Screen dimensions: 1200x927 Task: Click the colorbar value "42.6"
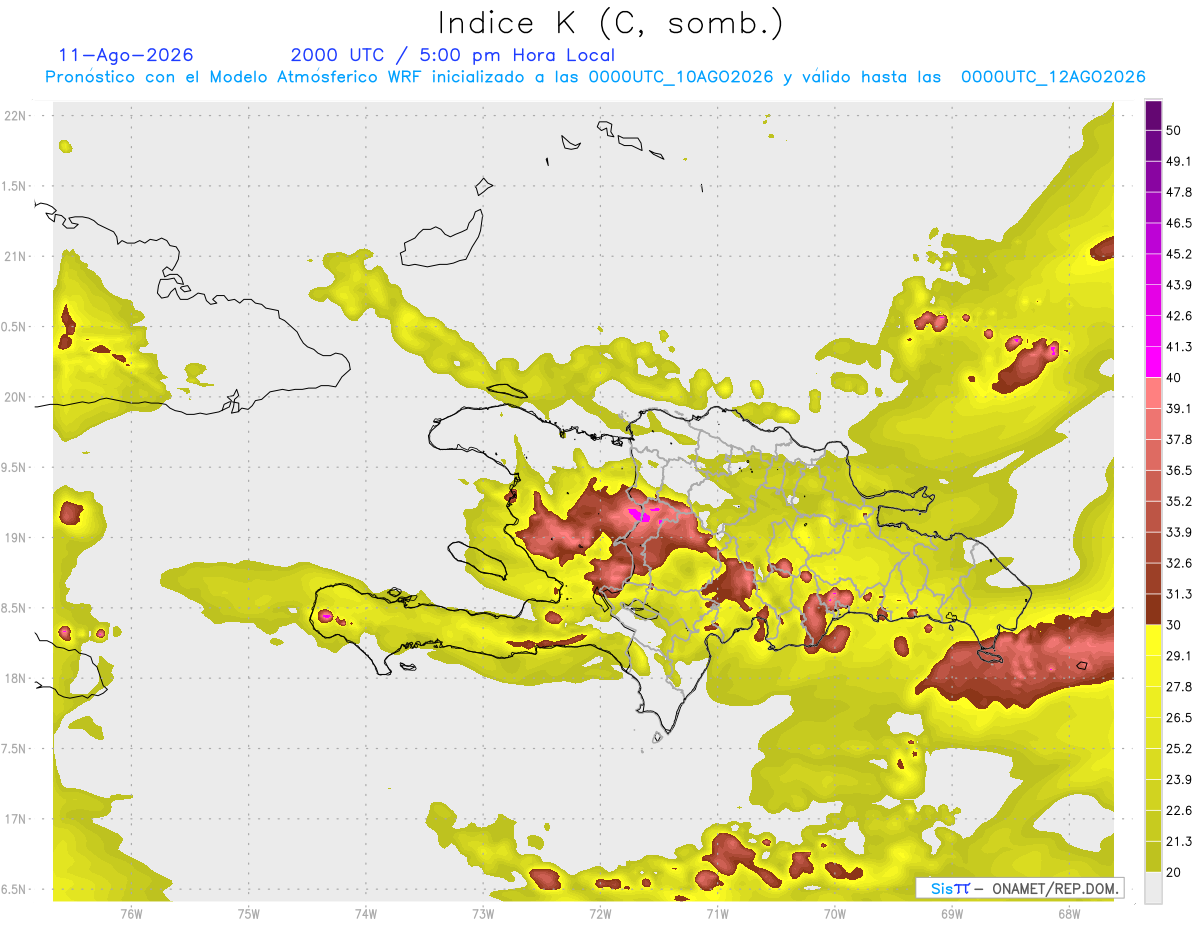pyautogui.click(x=1179, y=316)
